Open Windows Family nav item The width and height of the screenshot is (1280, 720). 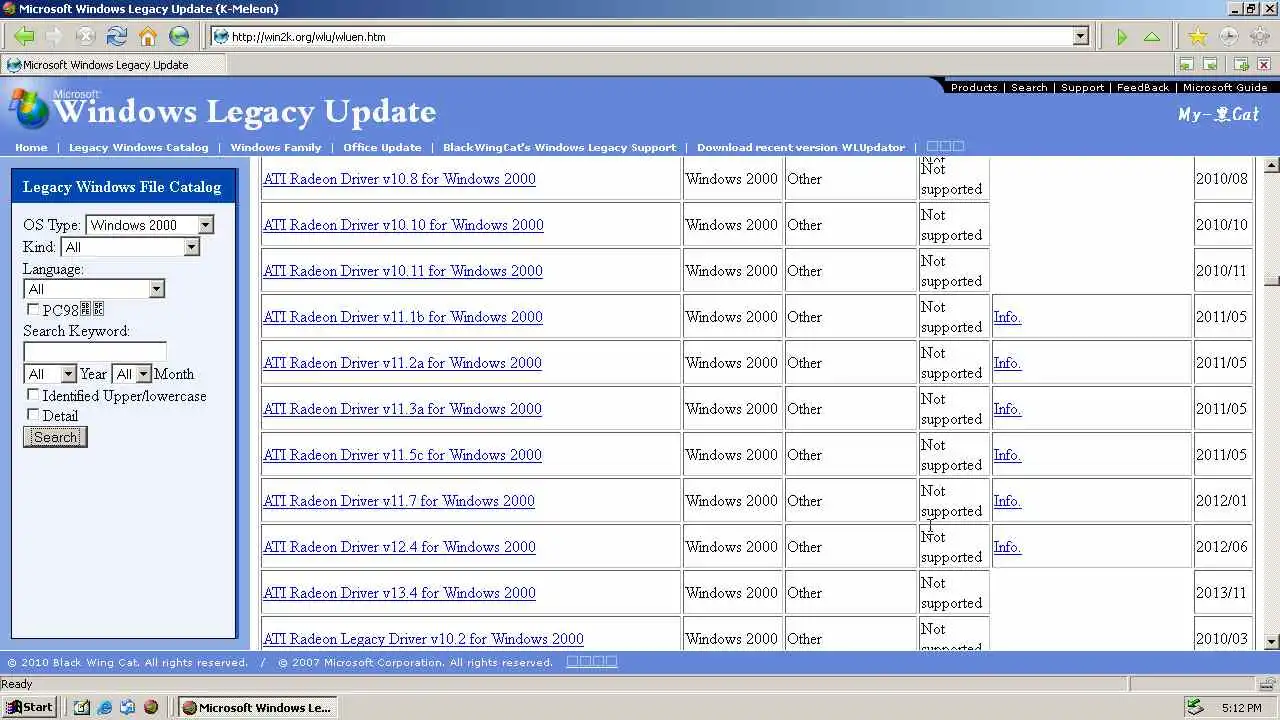[x=276, y=147]
